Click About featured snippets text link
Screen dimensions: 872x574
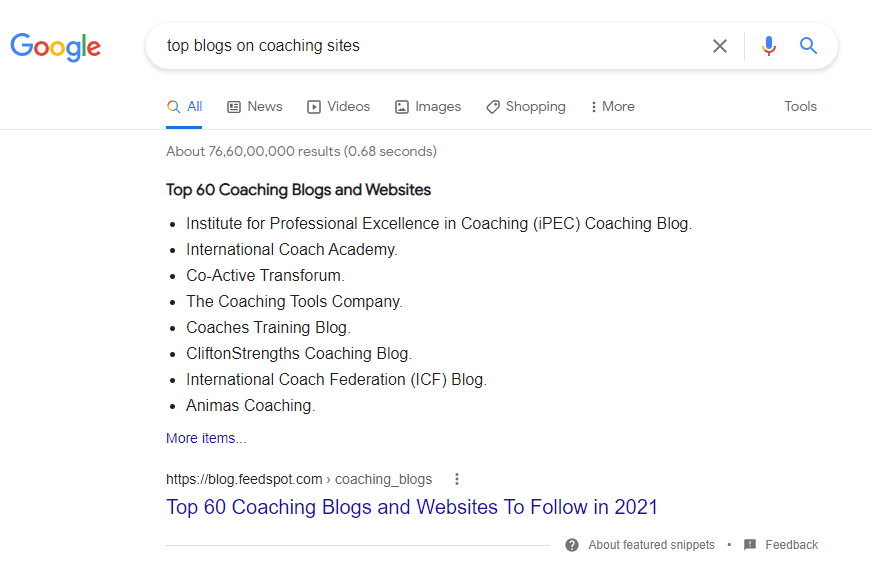coord(651,545)
